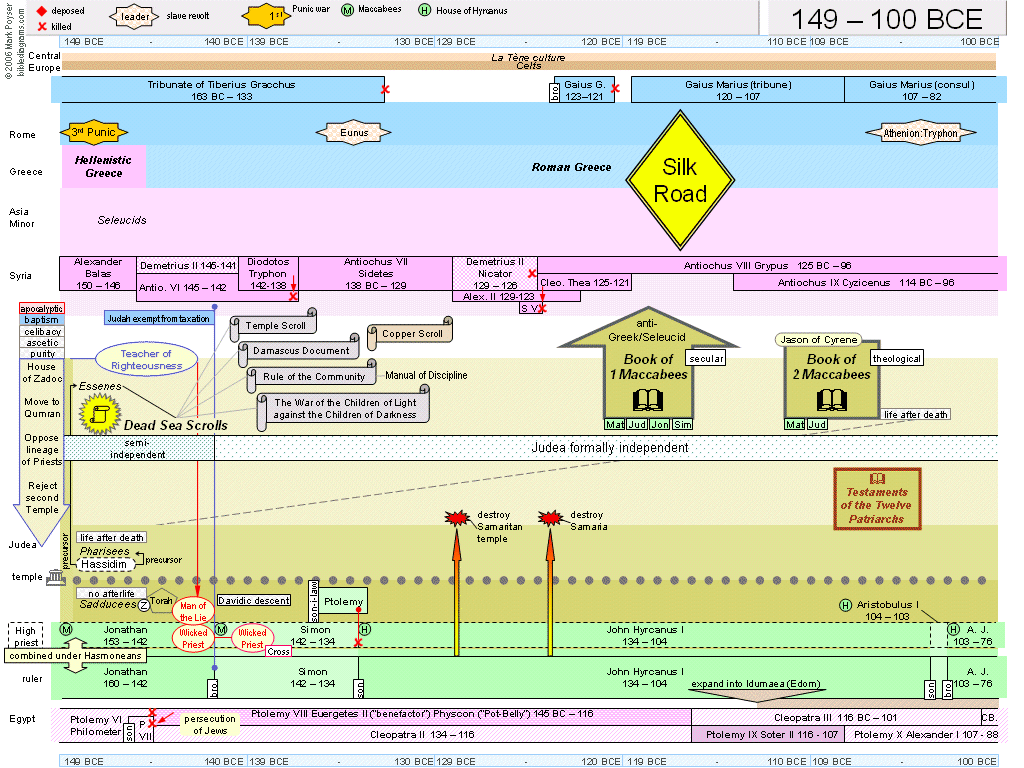Select the Jon tab under Book of 1 Maccabees
This screenshot has height=768, width=1024.
(x=660, y=425)
